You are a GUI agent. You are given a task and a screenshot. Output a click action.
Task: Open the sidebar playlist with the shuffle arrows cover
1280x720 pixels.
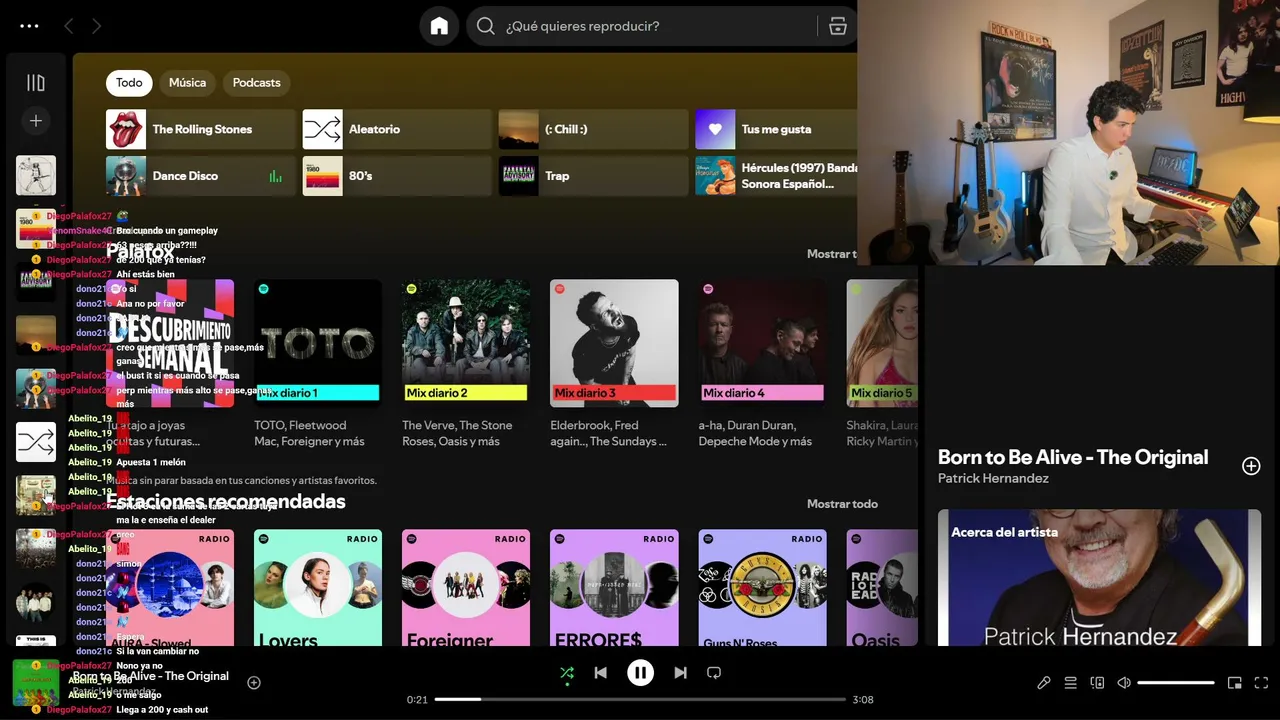tap(36, 442)
